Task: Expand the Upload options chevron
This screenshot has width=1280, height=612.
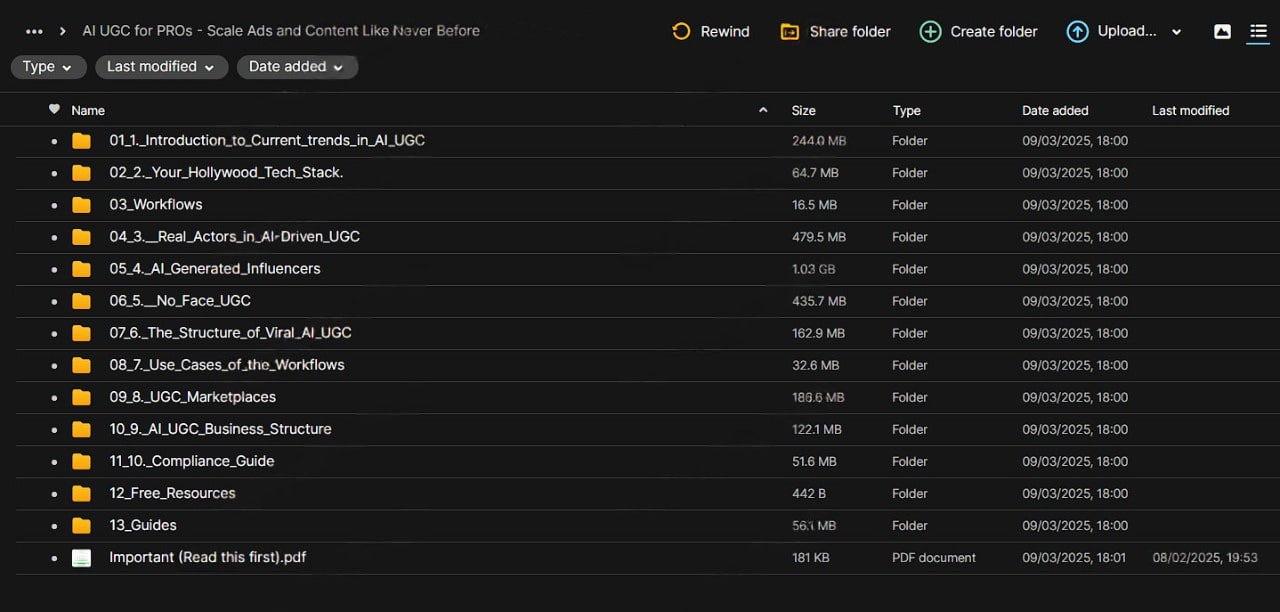Action: pyautogui.click(x=1176, y=32)
